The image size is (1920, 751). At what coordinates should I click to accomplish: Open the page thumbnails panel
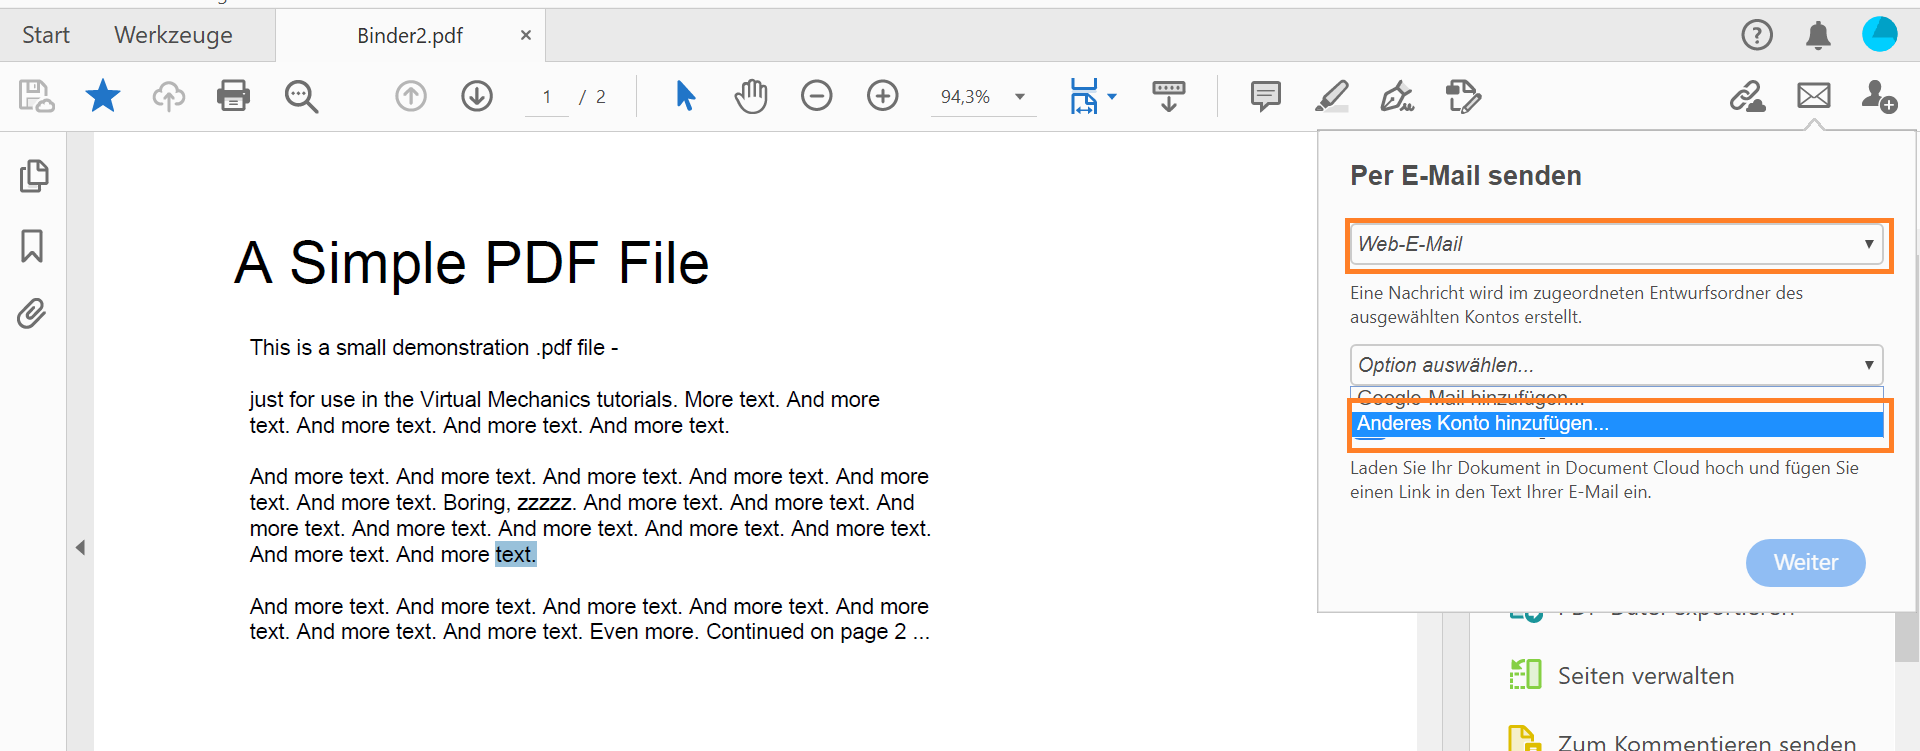(x=33, y=176)
